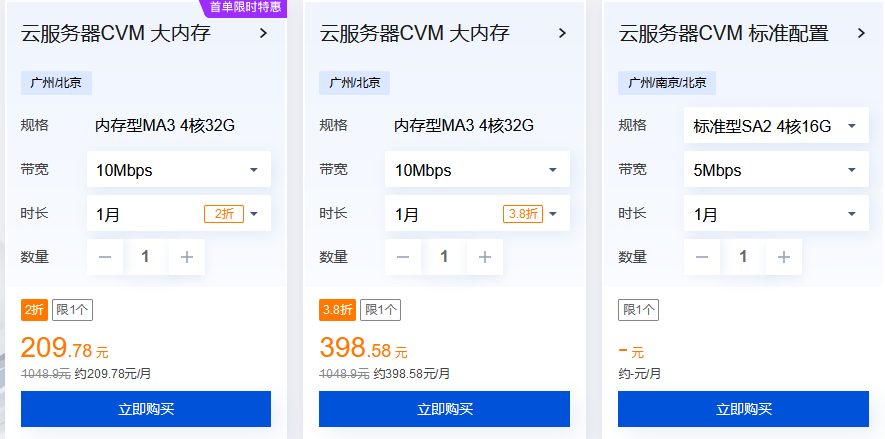Click the 限1个 tag on the 标准配置 card
This screenshot has height=439, width=885.
pyautogui.click(x=638, y=310)
